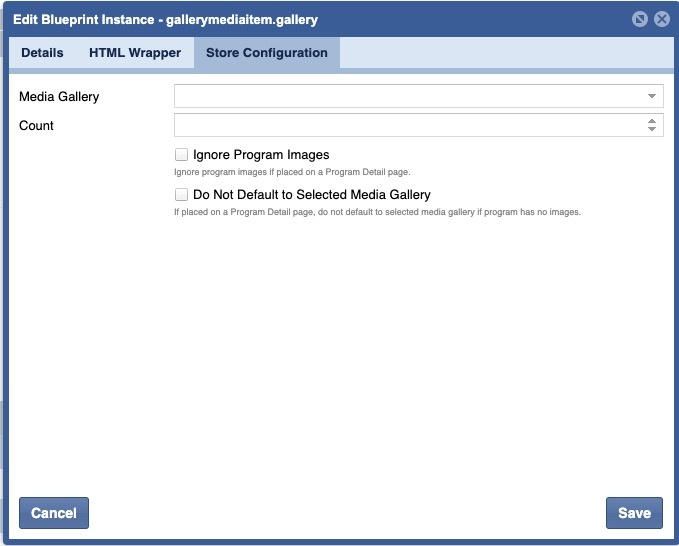Increase Count with the up spinner arrow

click(652, 121)
